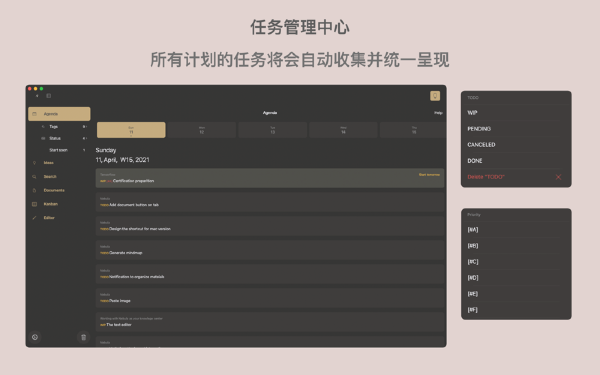Expand the Tags filter arrow
This screenshot has width=600, height=375.
pos(85,127)
